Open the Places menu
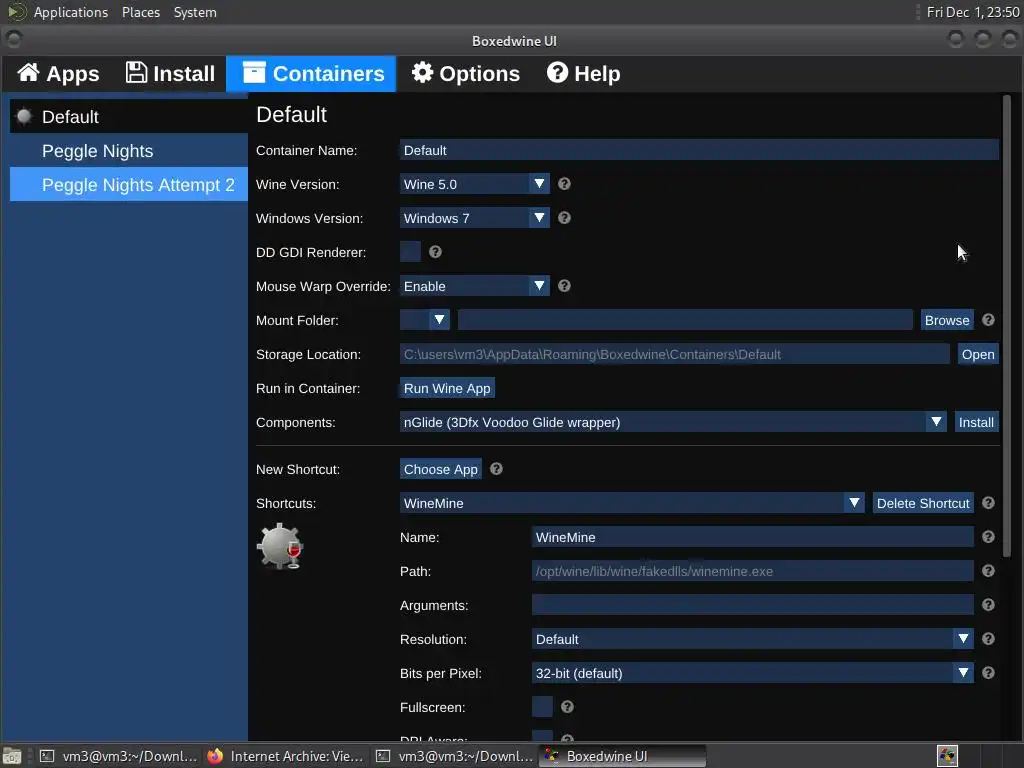The width and height of the screenshot is (1024, 768). click(x=140, y=12)
